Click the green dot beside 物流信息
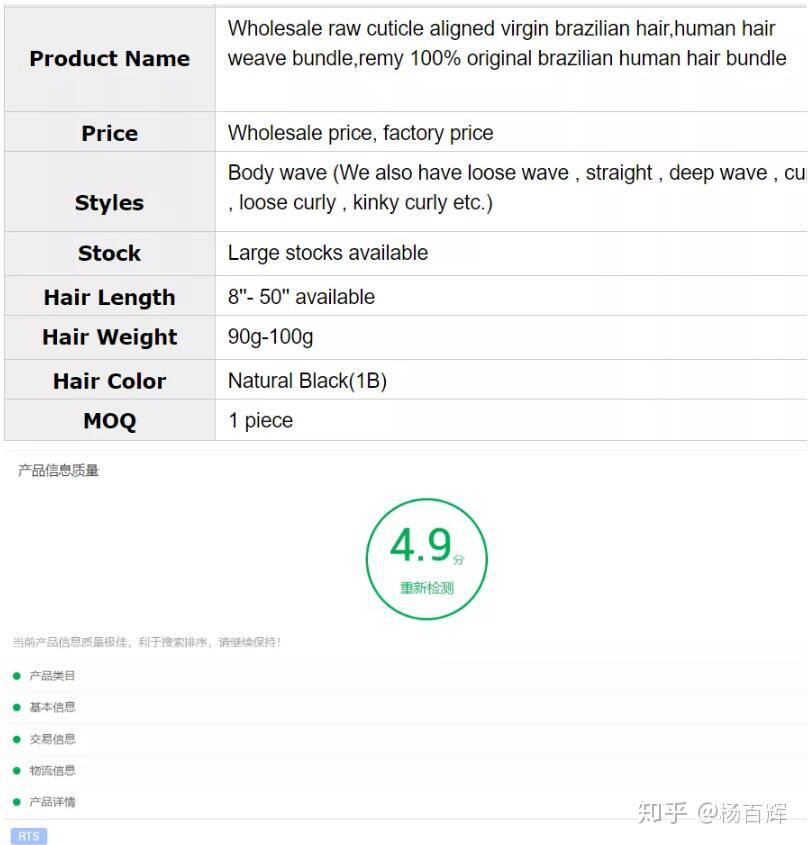This screenshot has height=845, width=808. 17,771
